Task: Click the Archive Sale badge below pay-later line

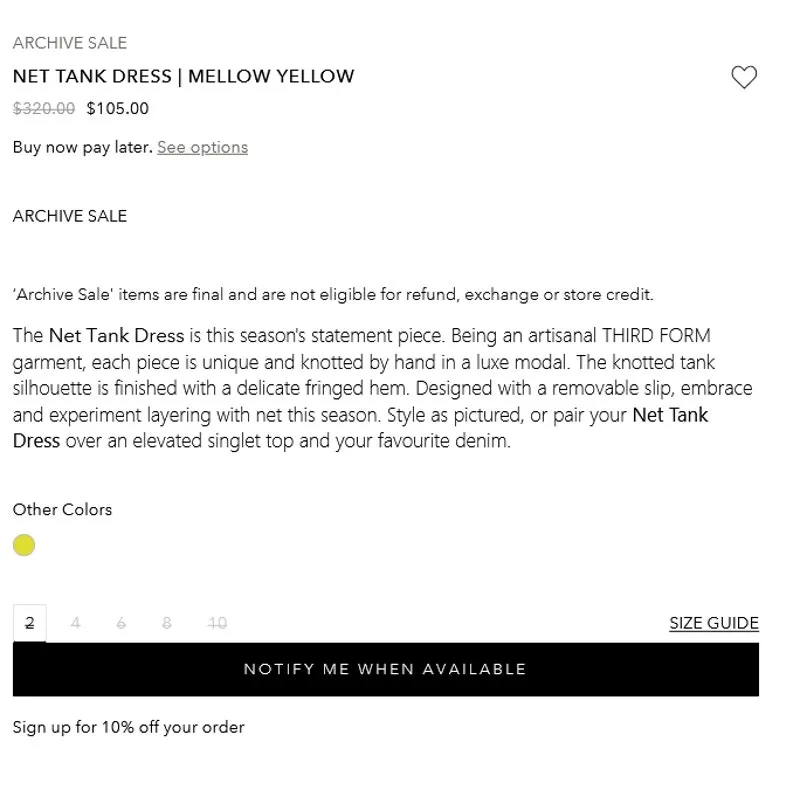Action: 70,215
